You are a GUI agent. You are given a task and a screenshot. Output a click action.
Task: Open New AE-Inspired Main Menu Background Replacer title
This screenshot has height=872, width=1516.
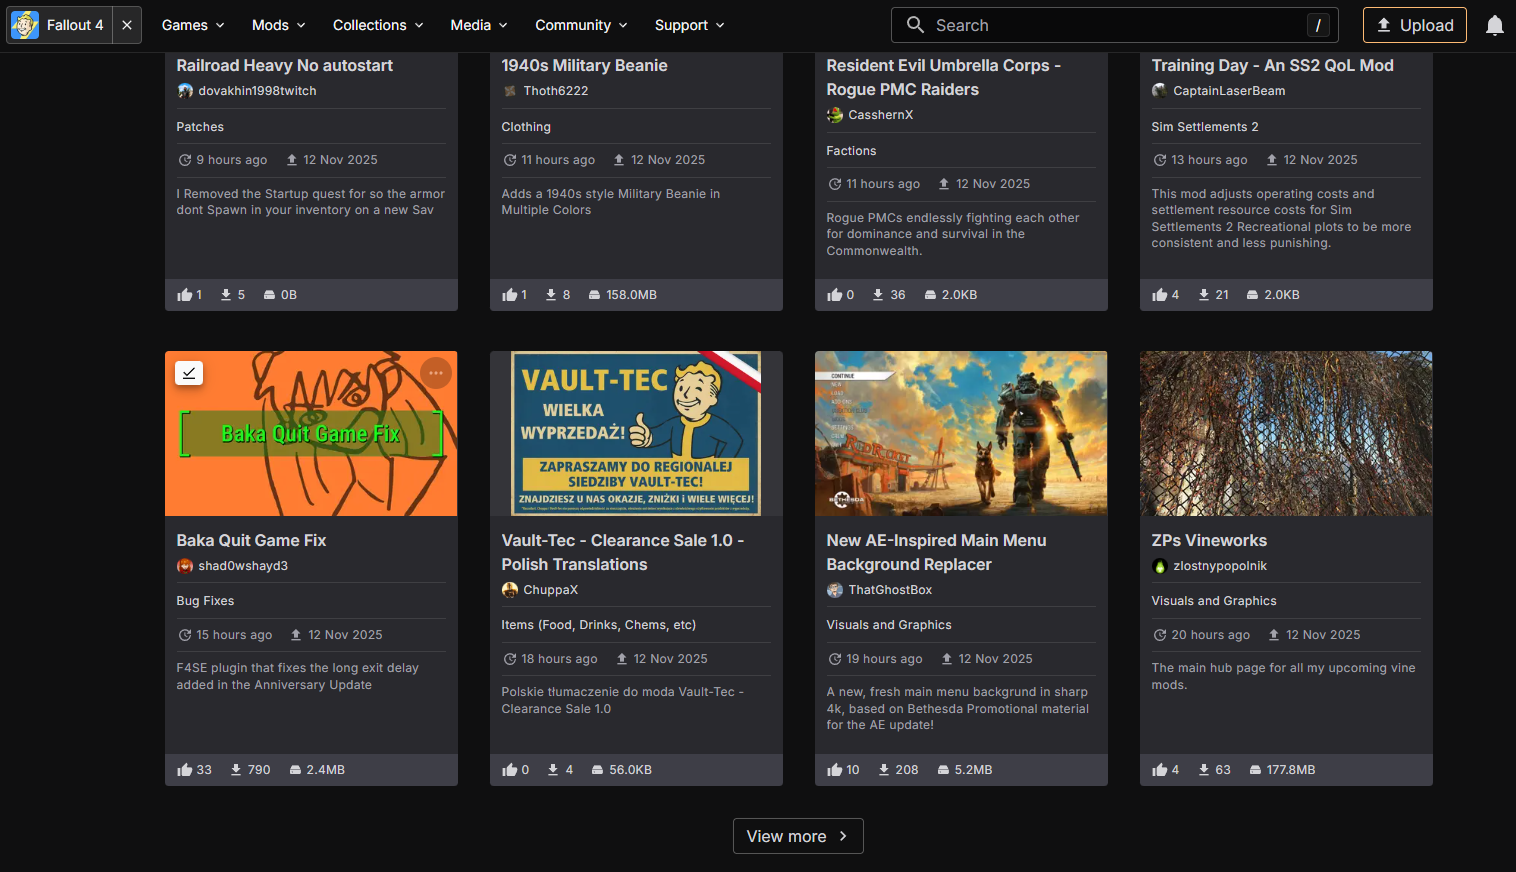pyautogui.click(x=937, y=553)
